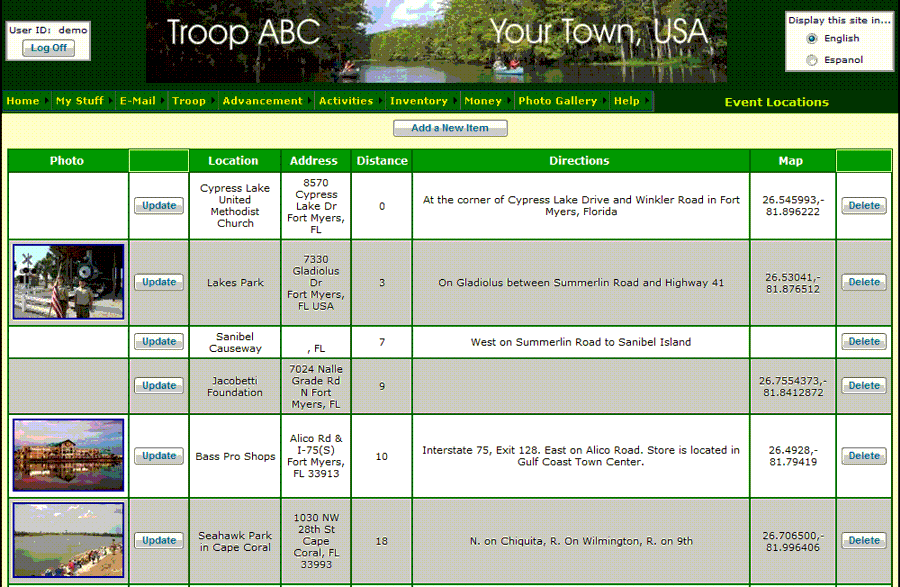Screen dimensions: 900x587
Task: Click directions On Gladiolus between Summerlin Road
Action: coord(581,282)
